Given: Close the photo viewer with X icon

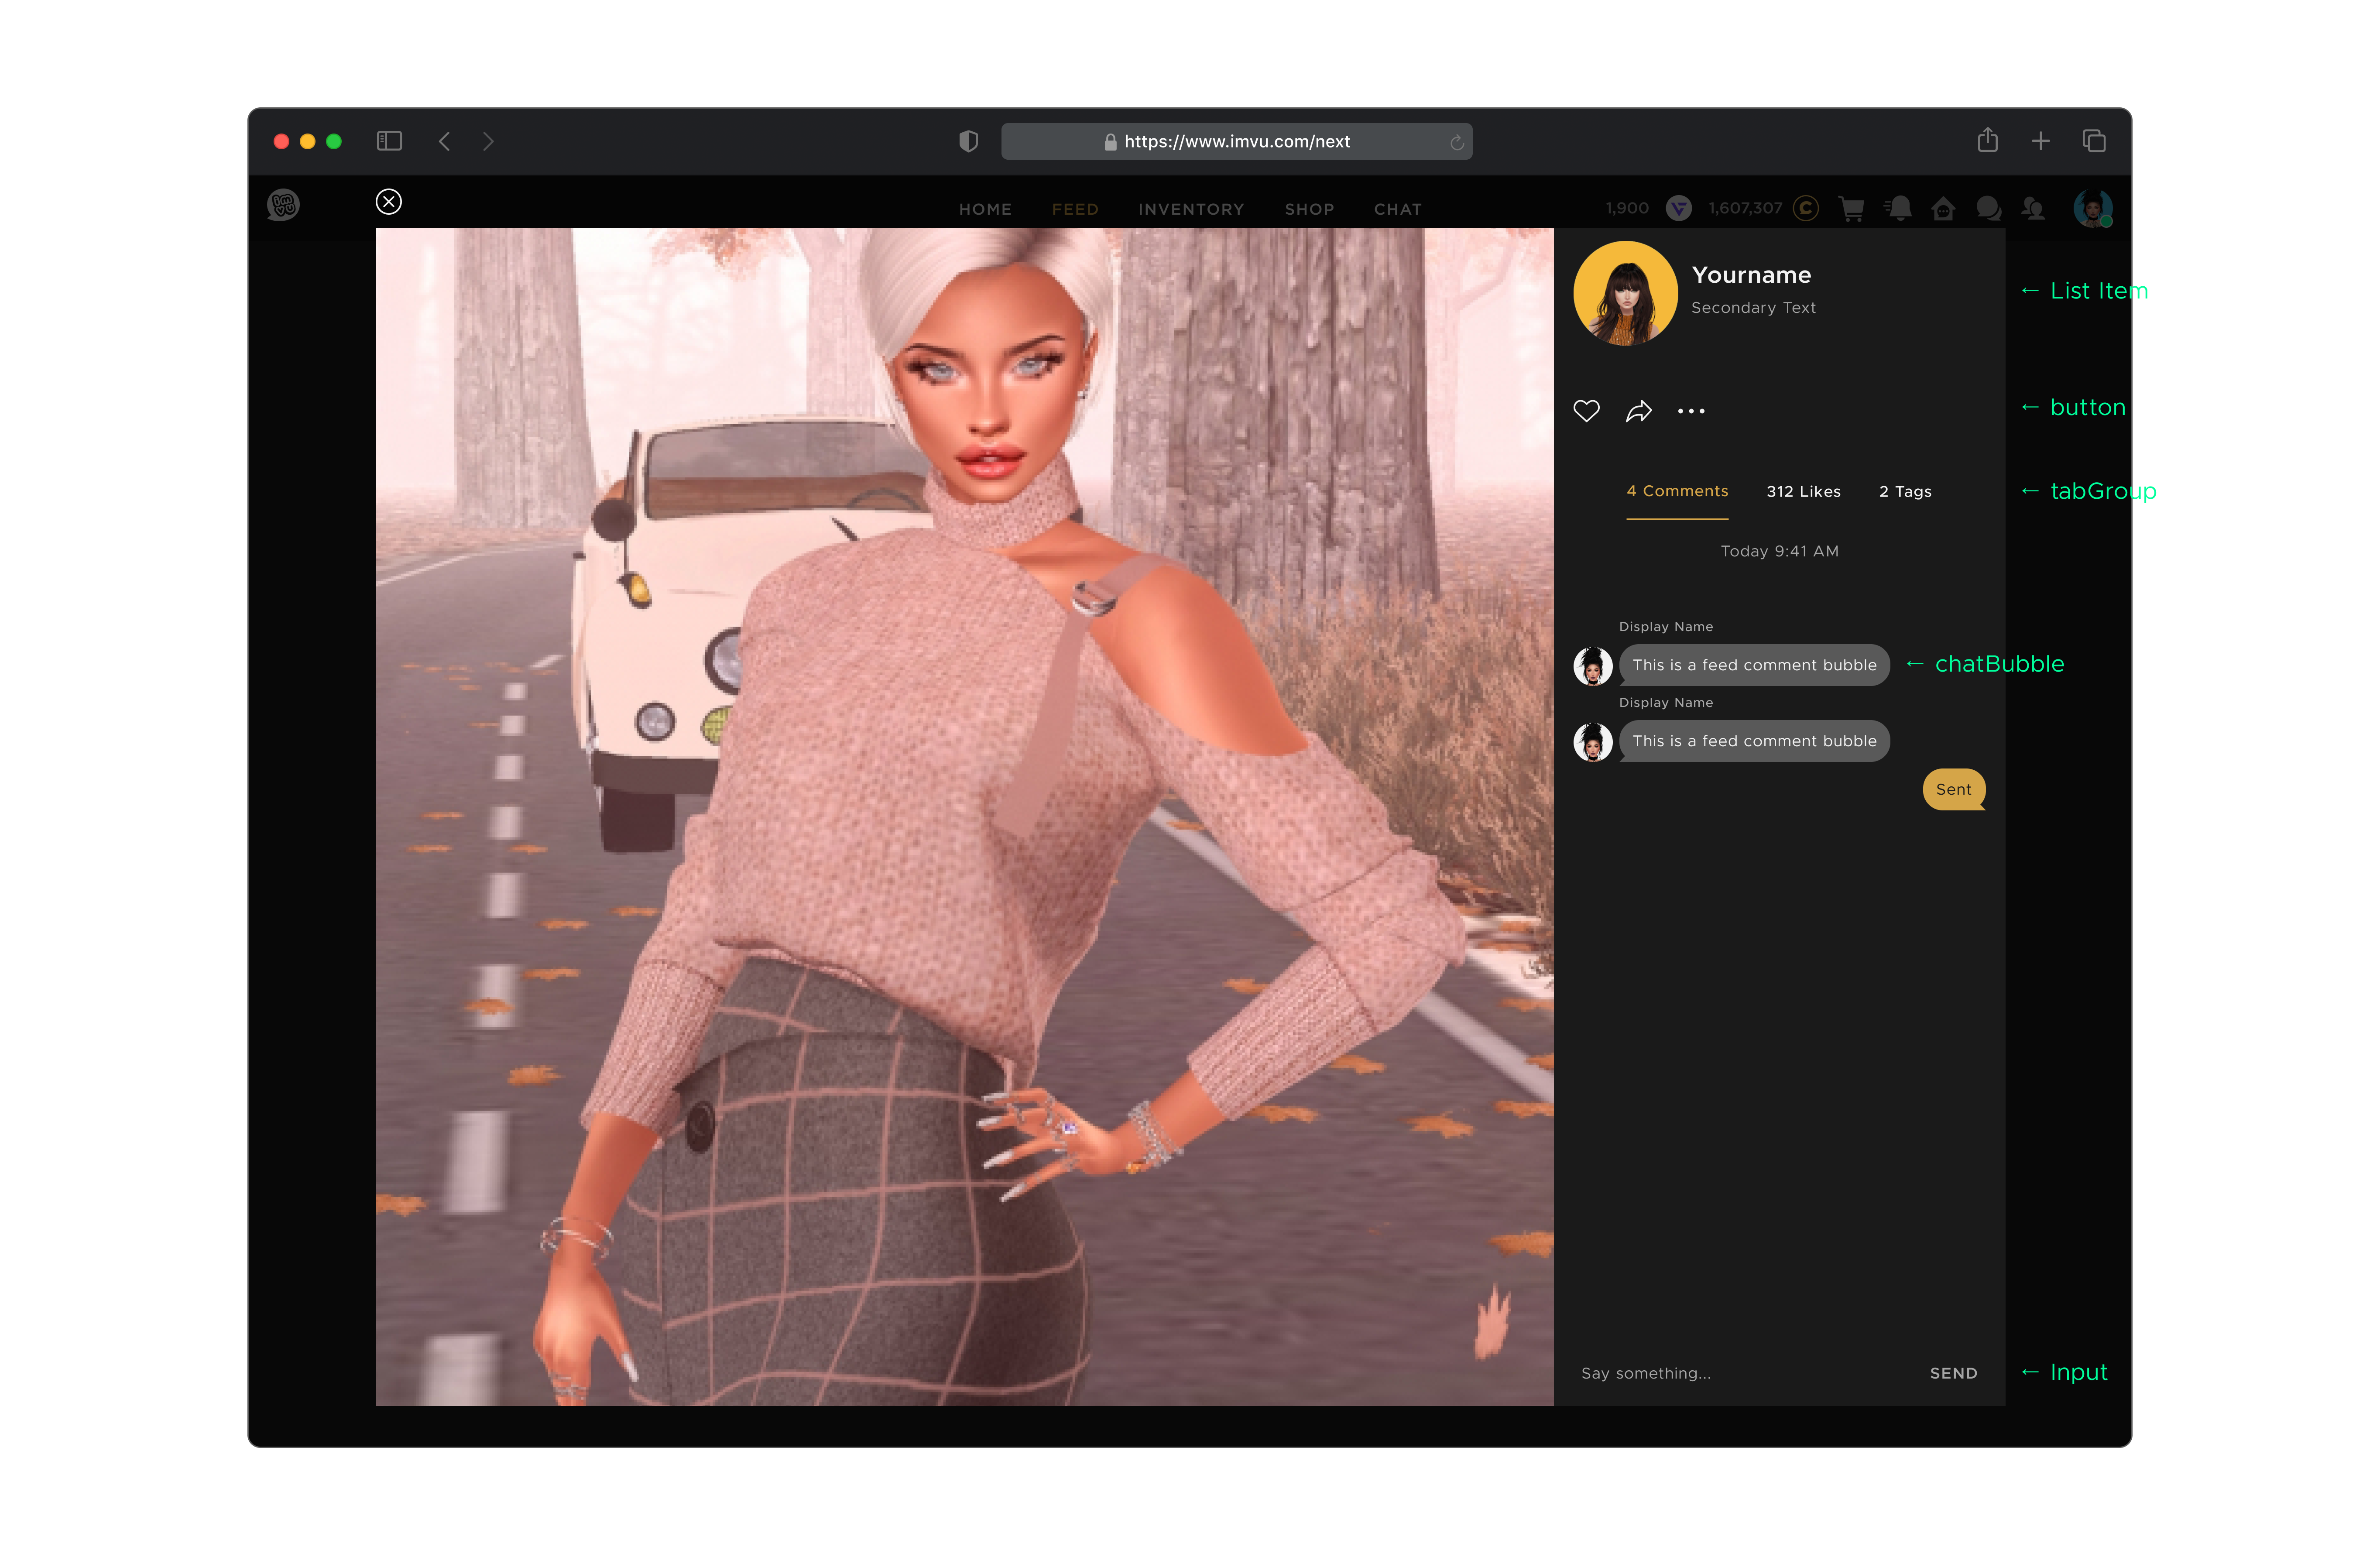Looking at the screenshot, I should coord(389,202).
